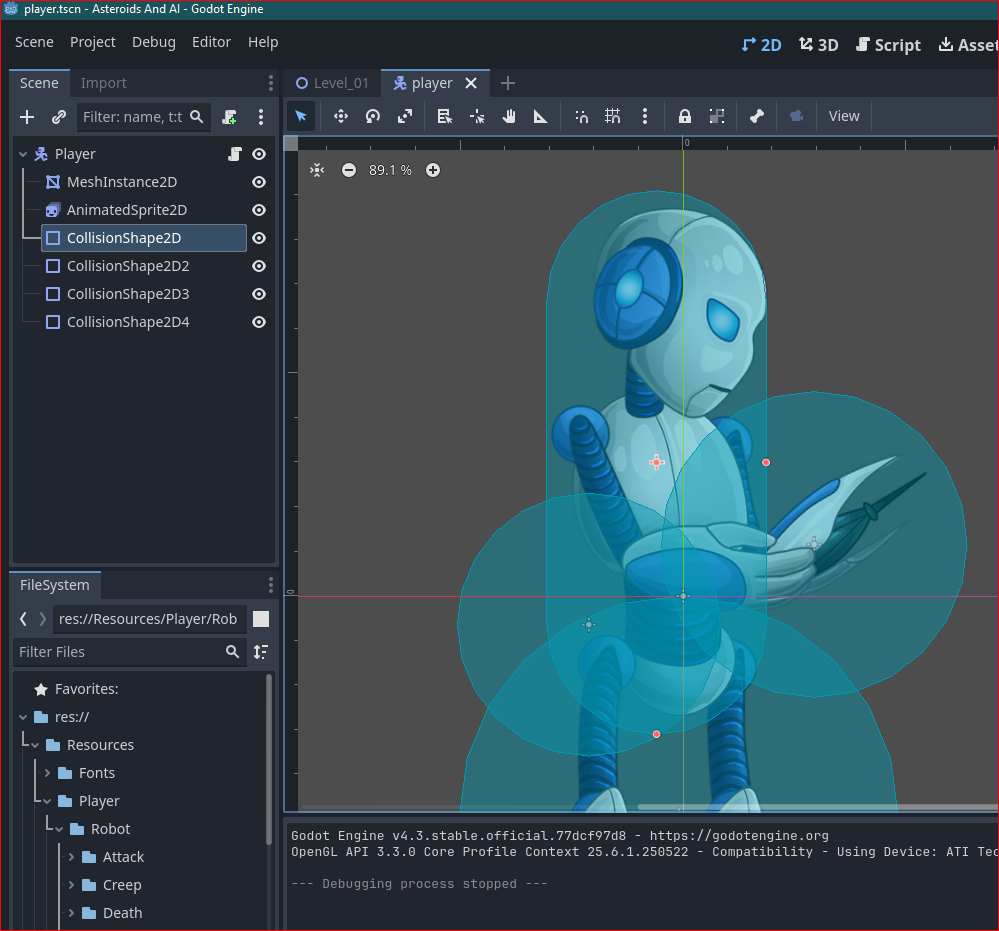999x931 pixels.
Task: Activate the Rotate Mode tool
Action: click(373, 116)
